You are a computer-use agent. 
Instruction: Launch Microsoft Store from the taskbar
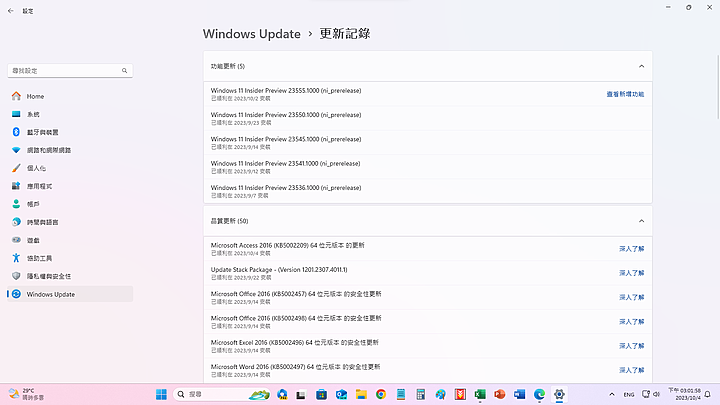click(x=321, y=394)
